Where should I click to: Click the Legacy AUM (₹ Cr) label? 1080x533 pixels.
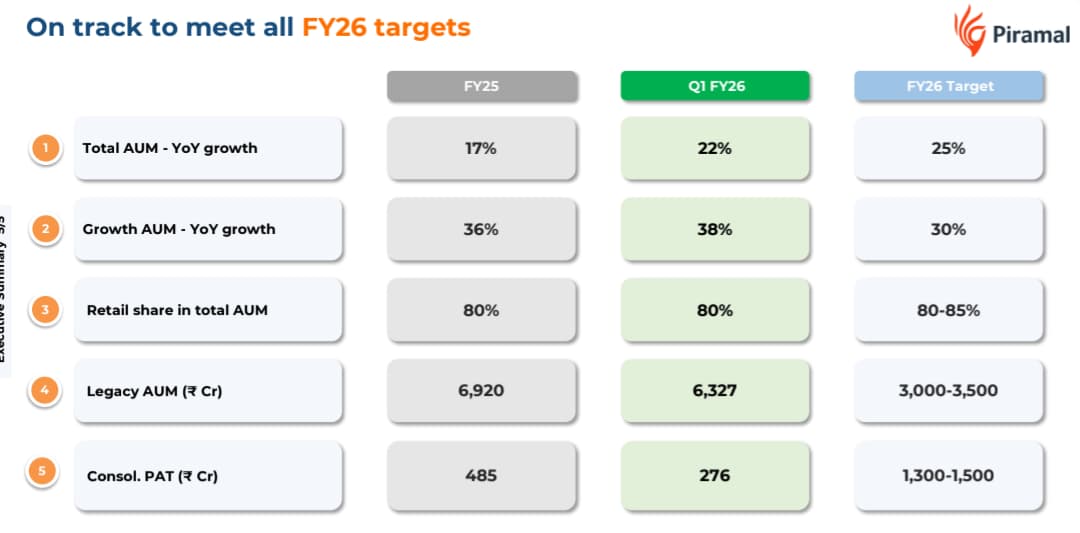tap(154, 391)
